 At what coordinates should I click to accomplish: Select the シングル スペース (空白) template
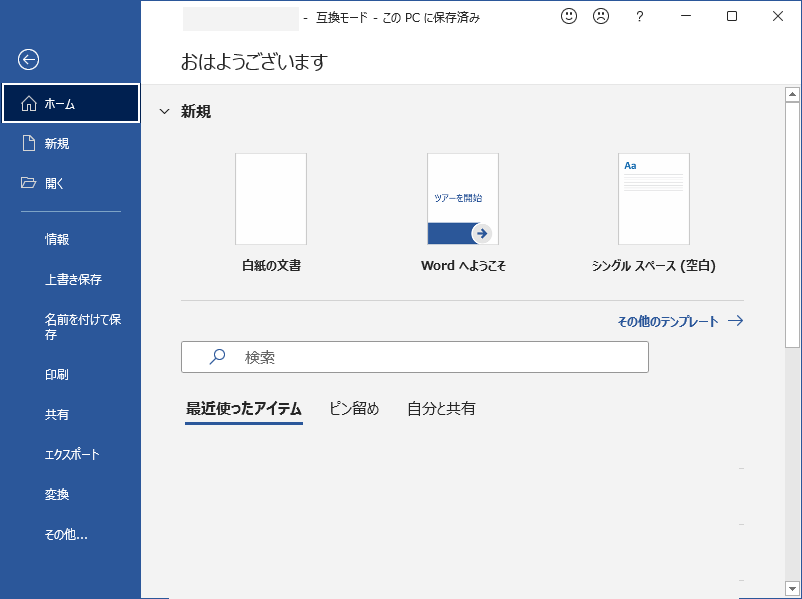click(654, 199)
